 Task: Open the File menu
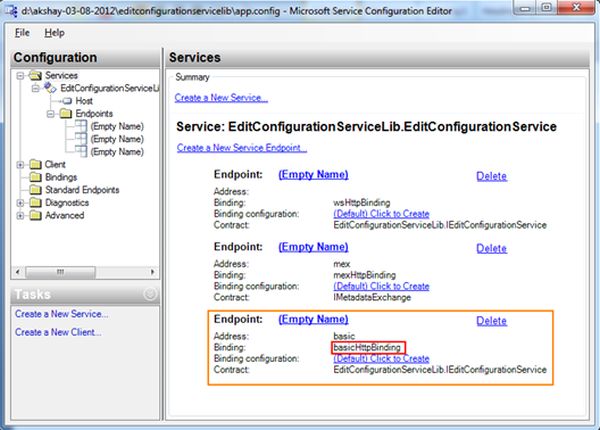click(x=23, y=33)
